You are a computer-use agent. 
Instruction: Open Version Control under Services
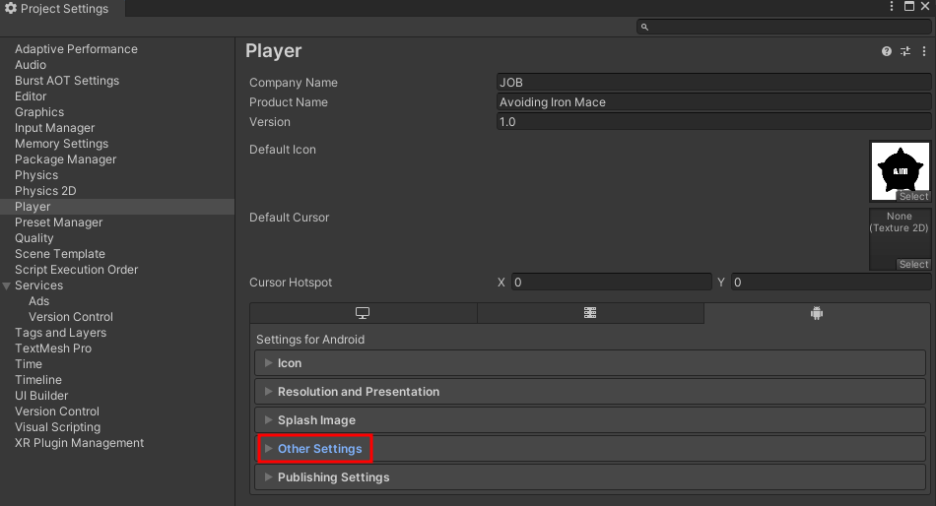[x=70, y=317]
